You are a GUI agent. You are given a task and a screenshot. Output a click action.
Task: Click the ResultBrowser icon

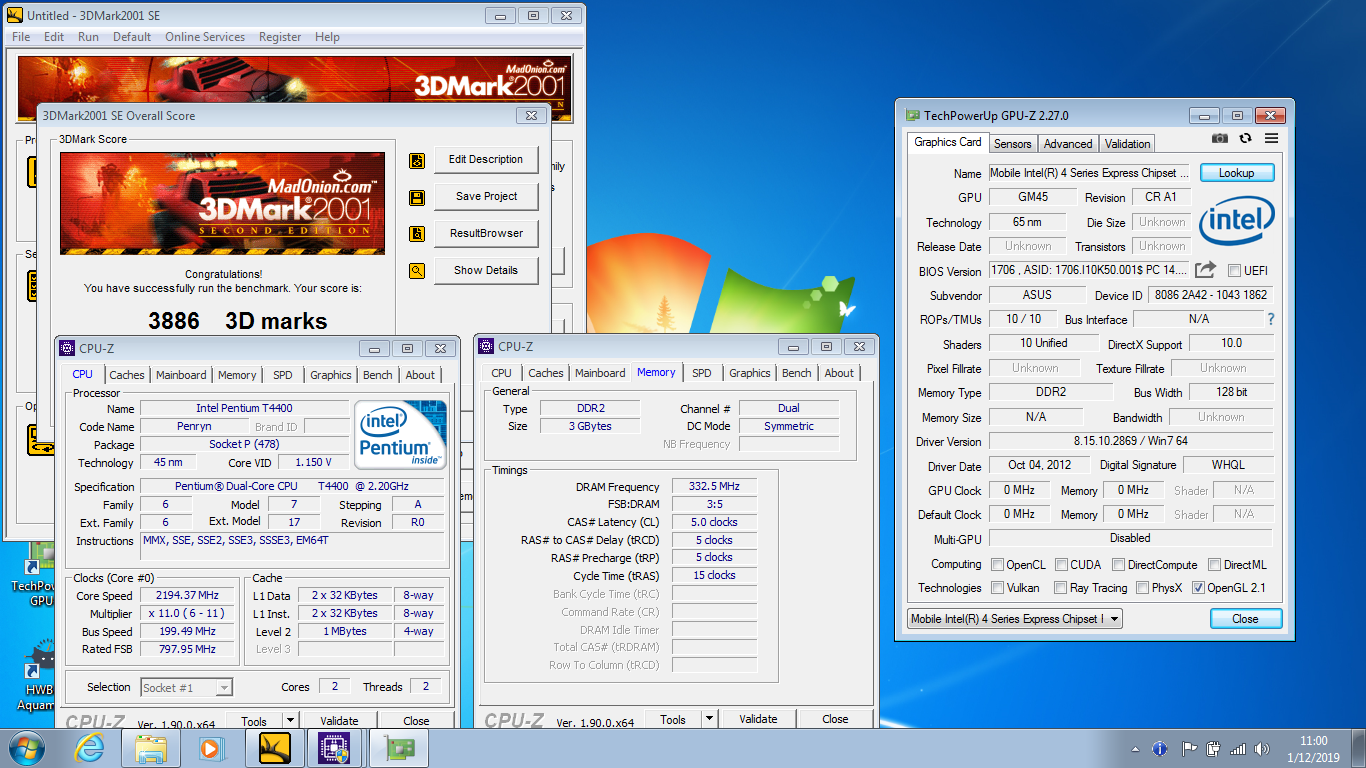[x=417, y=234]
